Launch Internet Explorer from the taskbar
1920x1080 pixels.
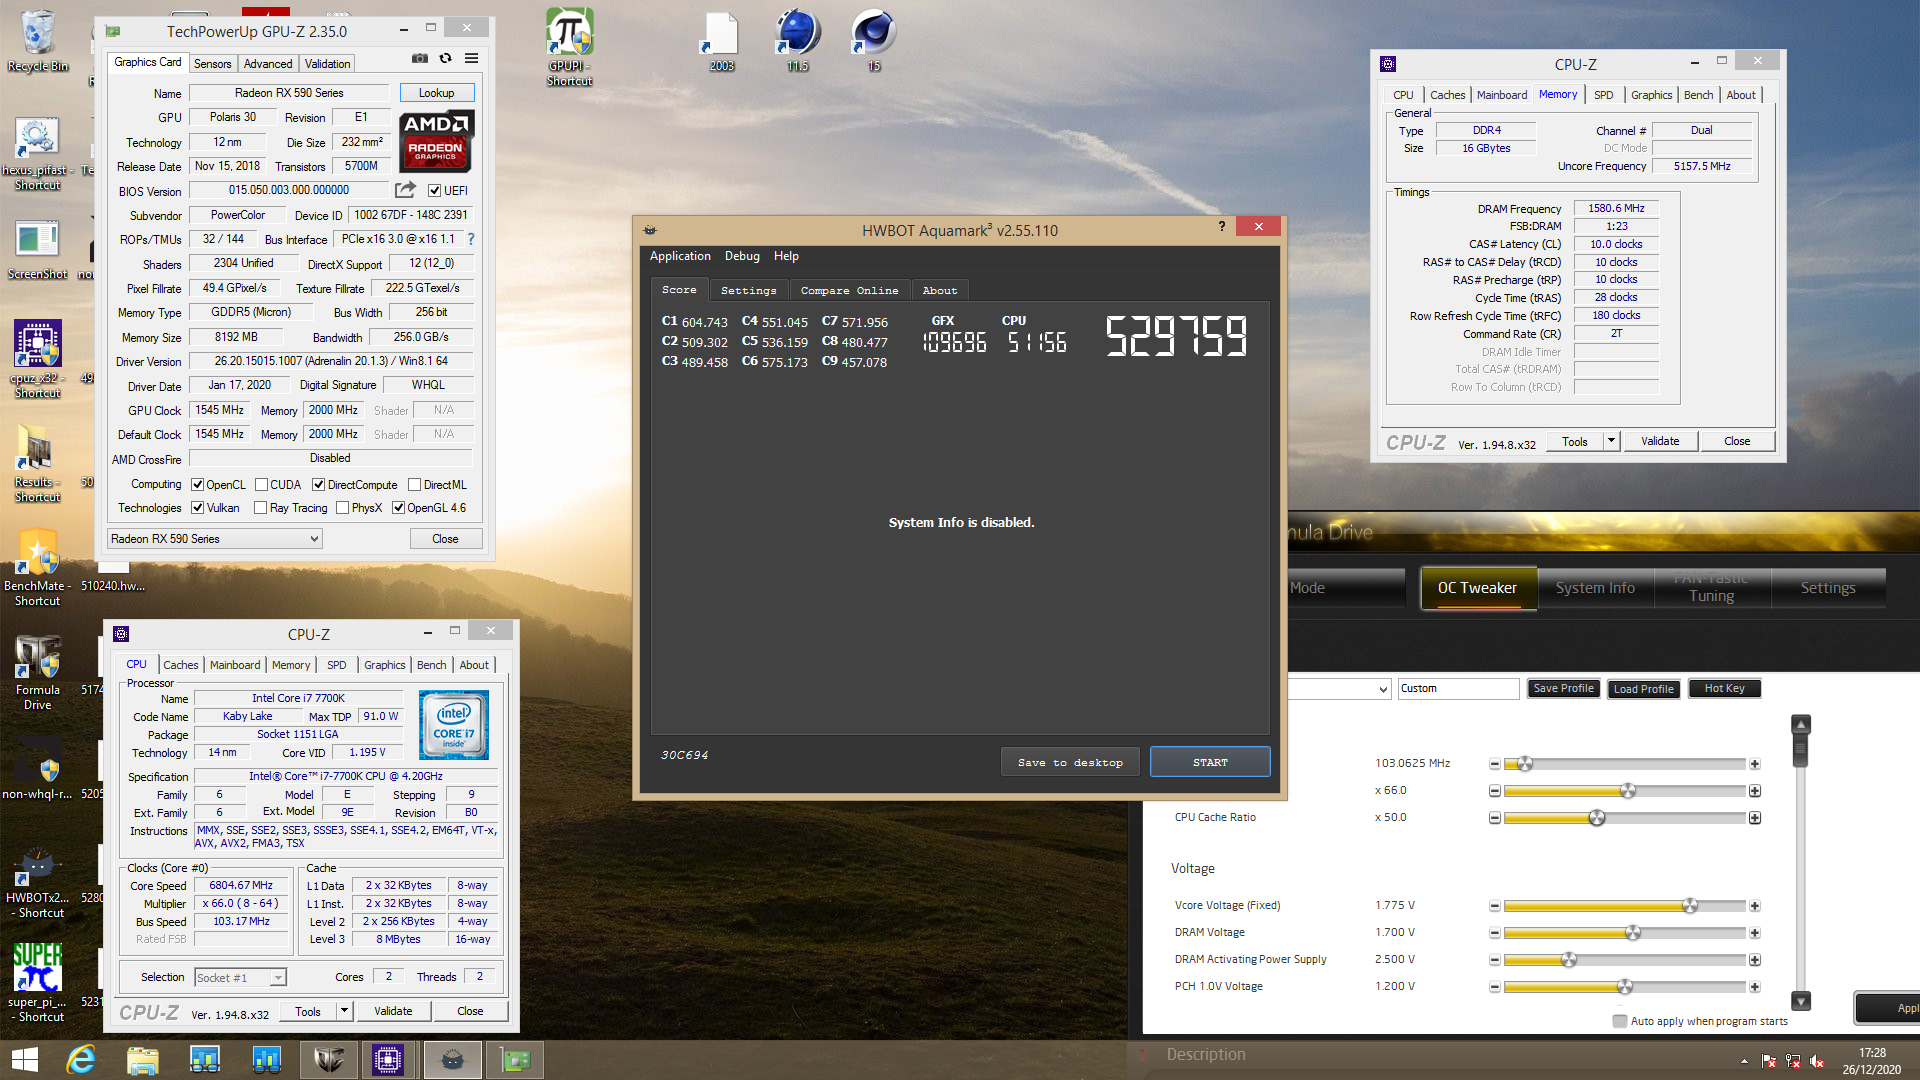[x=81, y=1060]
